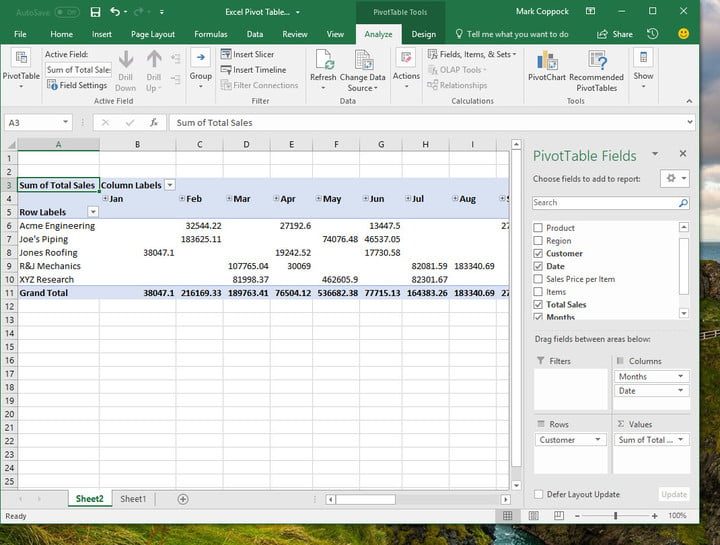Screen dimensions: 720x545
Task: Click the Refresh data icon
Action: [x=323, y=60]
